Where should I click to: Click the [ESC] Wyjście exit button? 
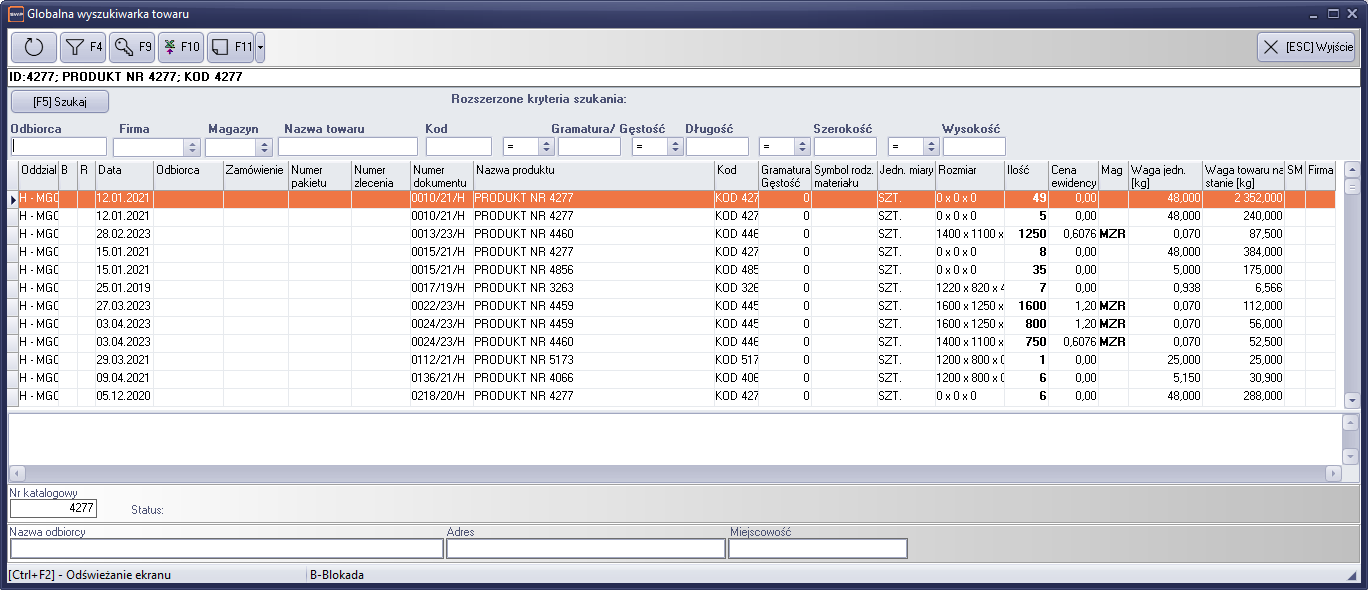[x=1306, y=47]
